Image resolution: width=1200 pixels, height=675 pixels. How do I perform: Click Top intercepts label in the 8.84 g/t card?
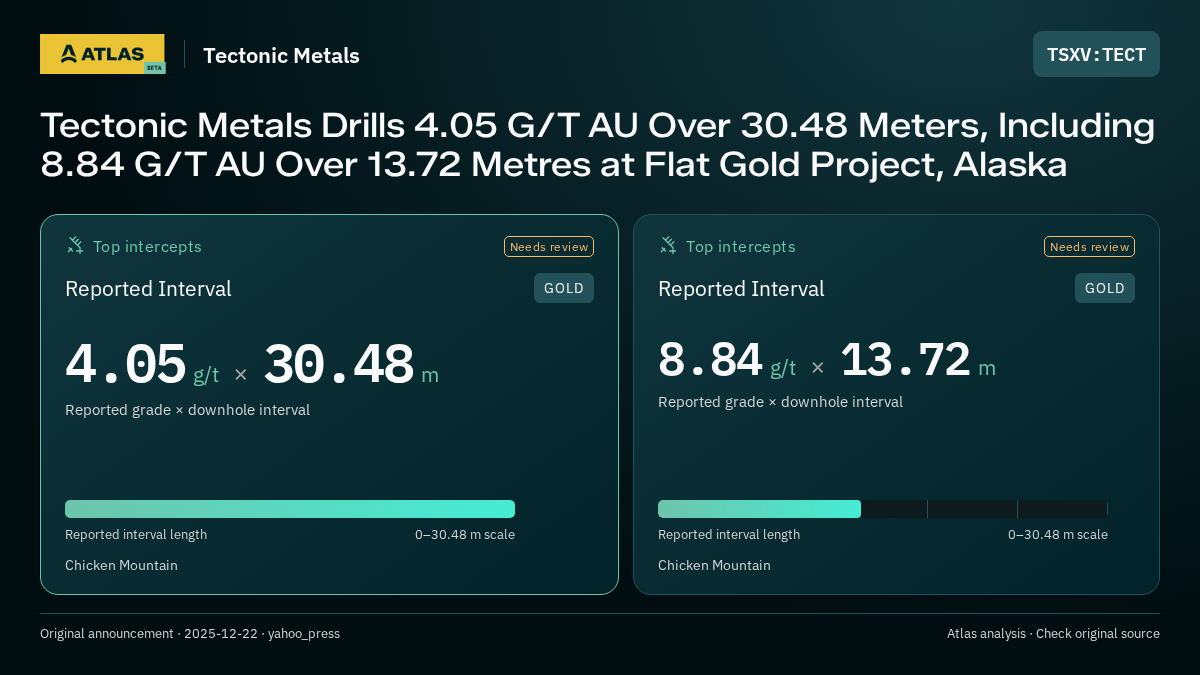coord(740,247)
